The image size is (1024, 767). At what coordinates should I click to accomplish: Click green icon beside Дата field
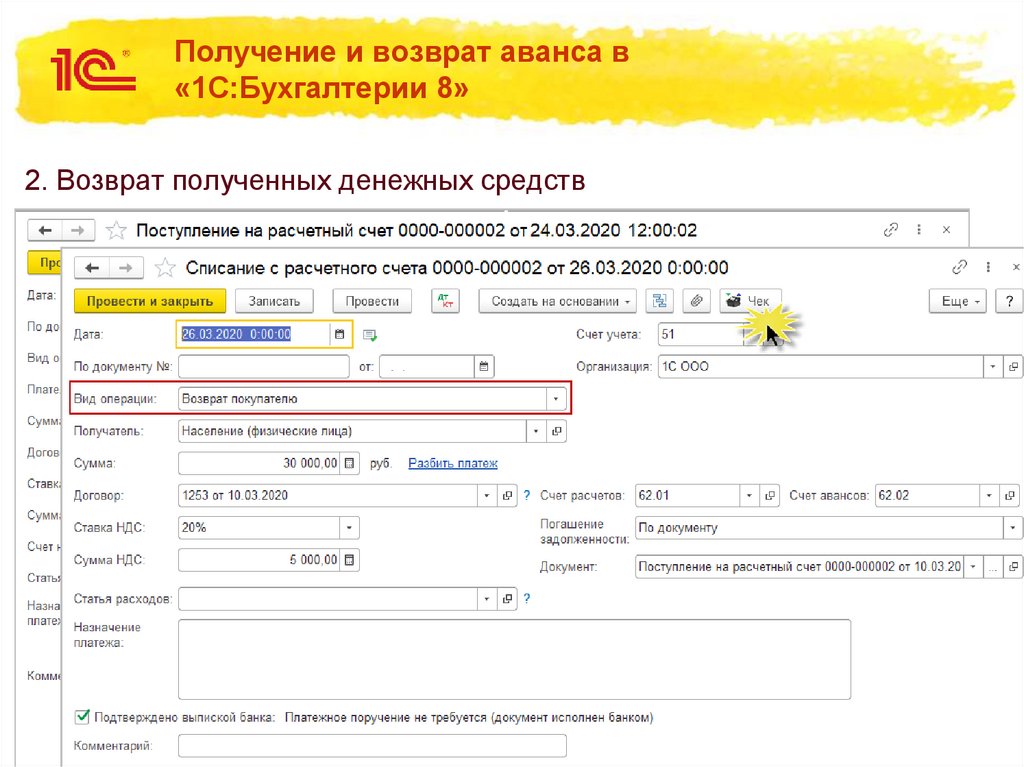[370, 335]
